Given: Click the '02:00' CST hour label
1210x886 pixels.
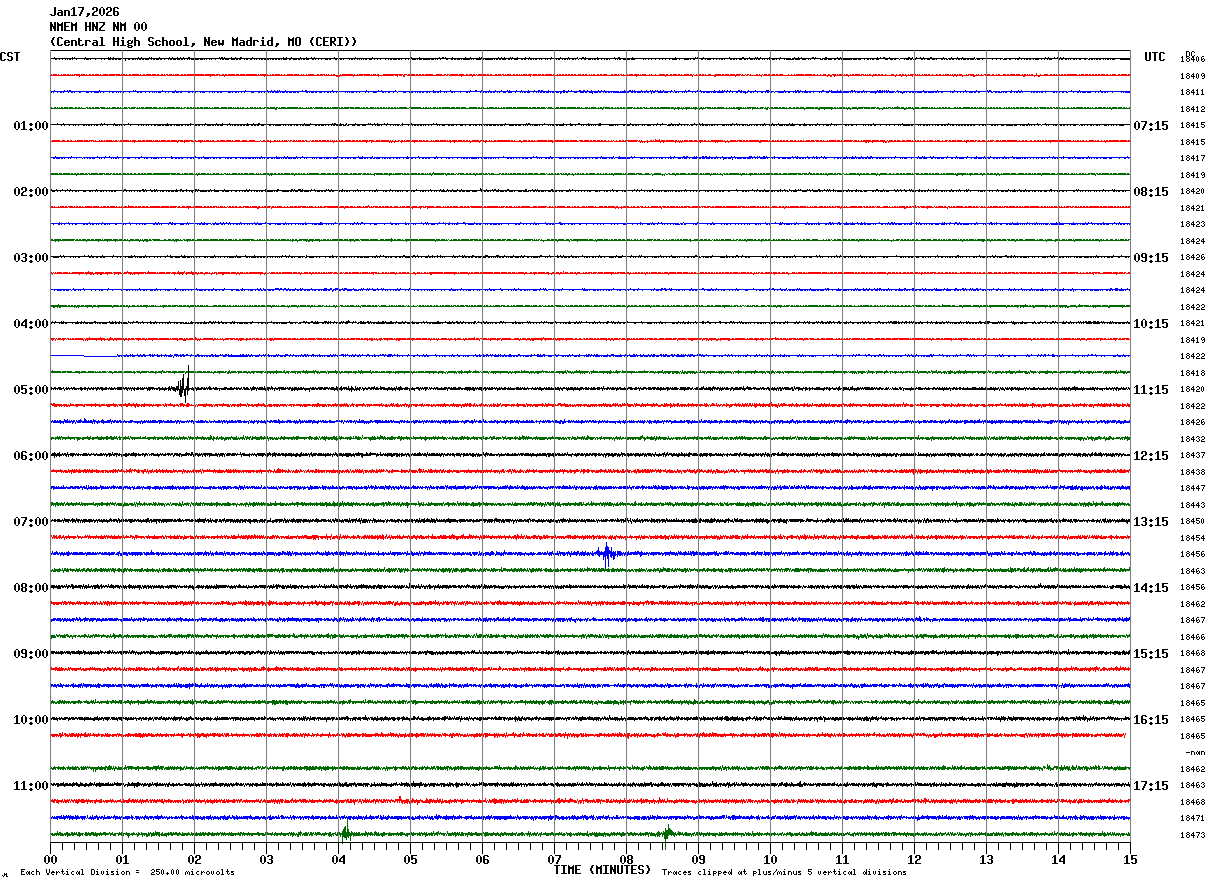Looking at the screenshot, I should click(31, 192).
